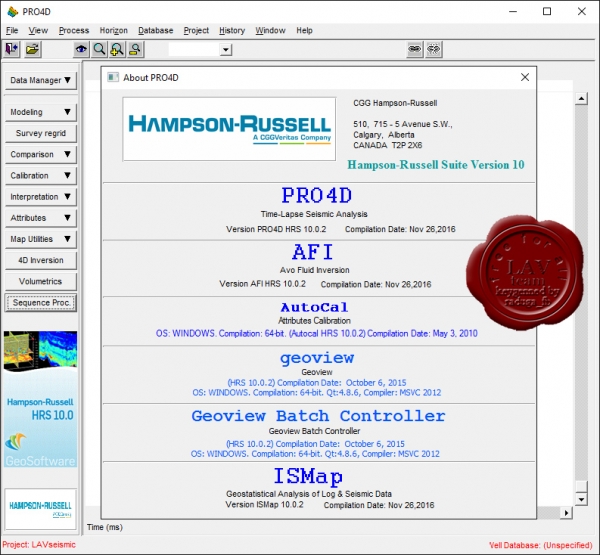Expand the Attributes dropdown button
This screenshot has height=555, width=600.
[41, 218]
